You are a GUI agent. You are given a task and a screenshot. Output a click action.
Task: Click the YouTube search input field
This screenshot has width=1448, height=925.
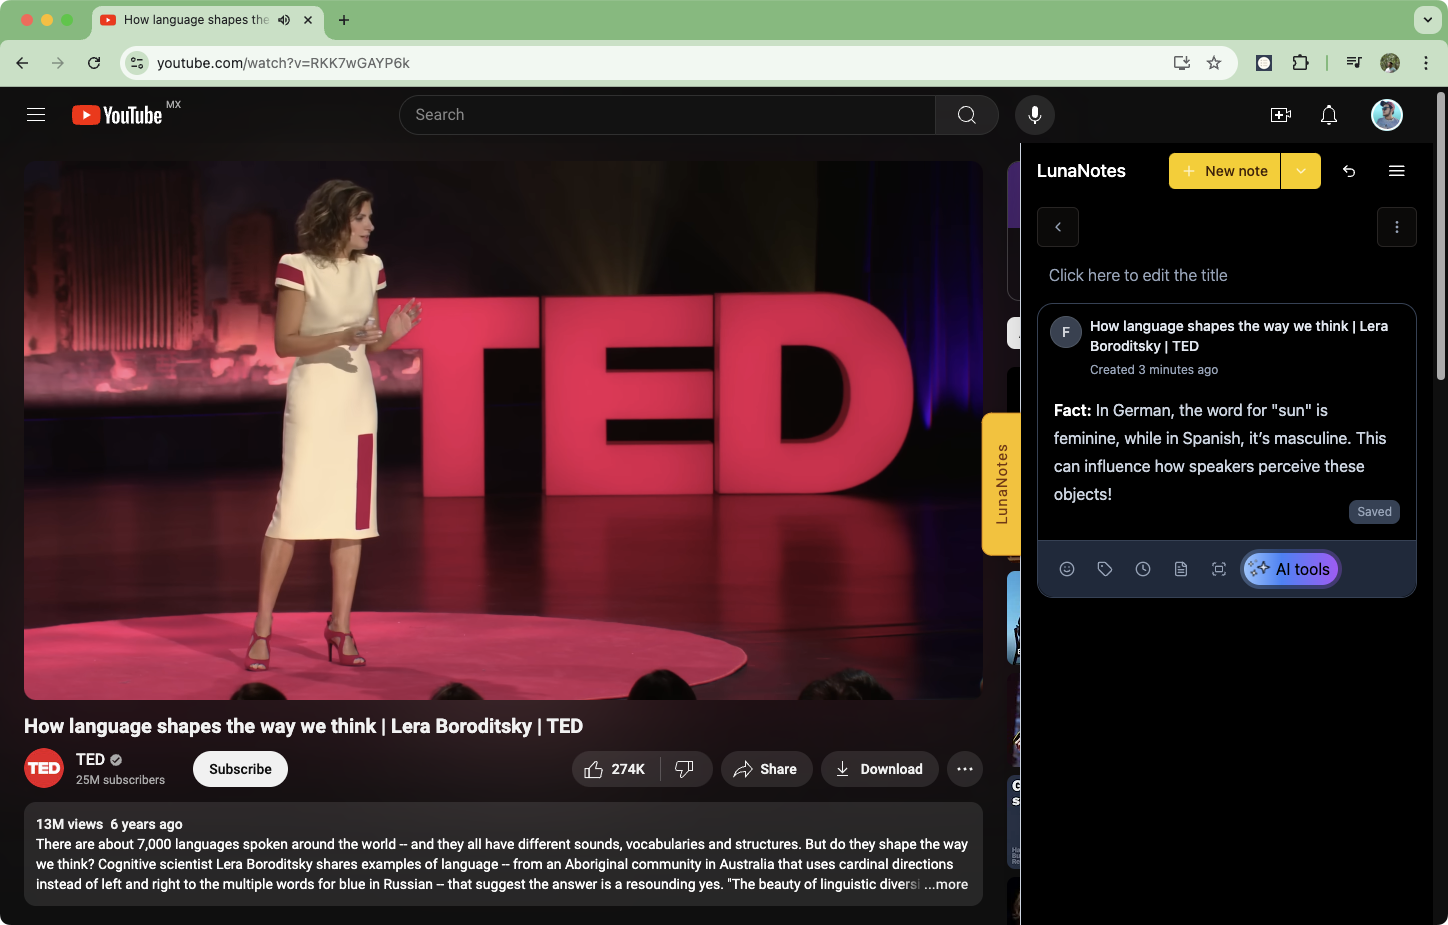667,115
